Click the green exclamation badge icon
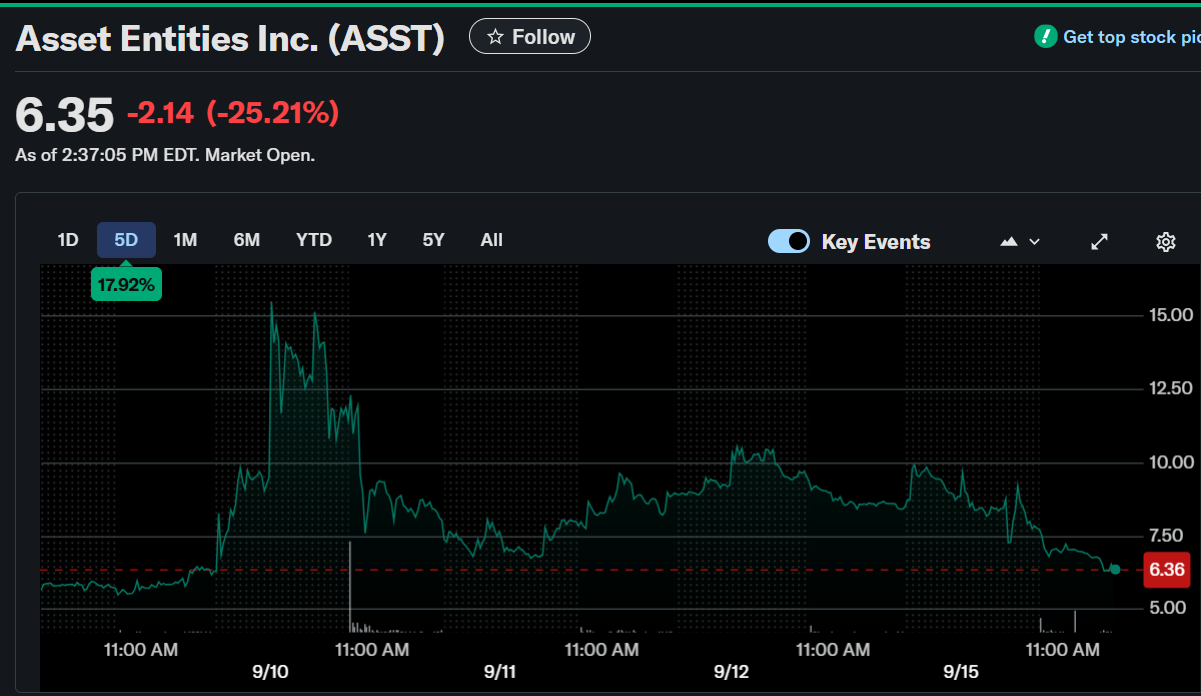This screenshot has width=1201, height=696. pyautogui.click(x=1045, y=37)
